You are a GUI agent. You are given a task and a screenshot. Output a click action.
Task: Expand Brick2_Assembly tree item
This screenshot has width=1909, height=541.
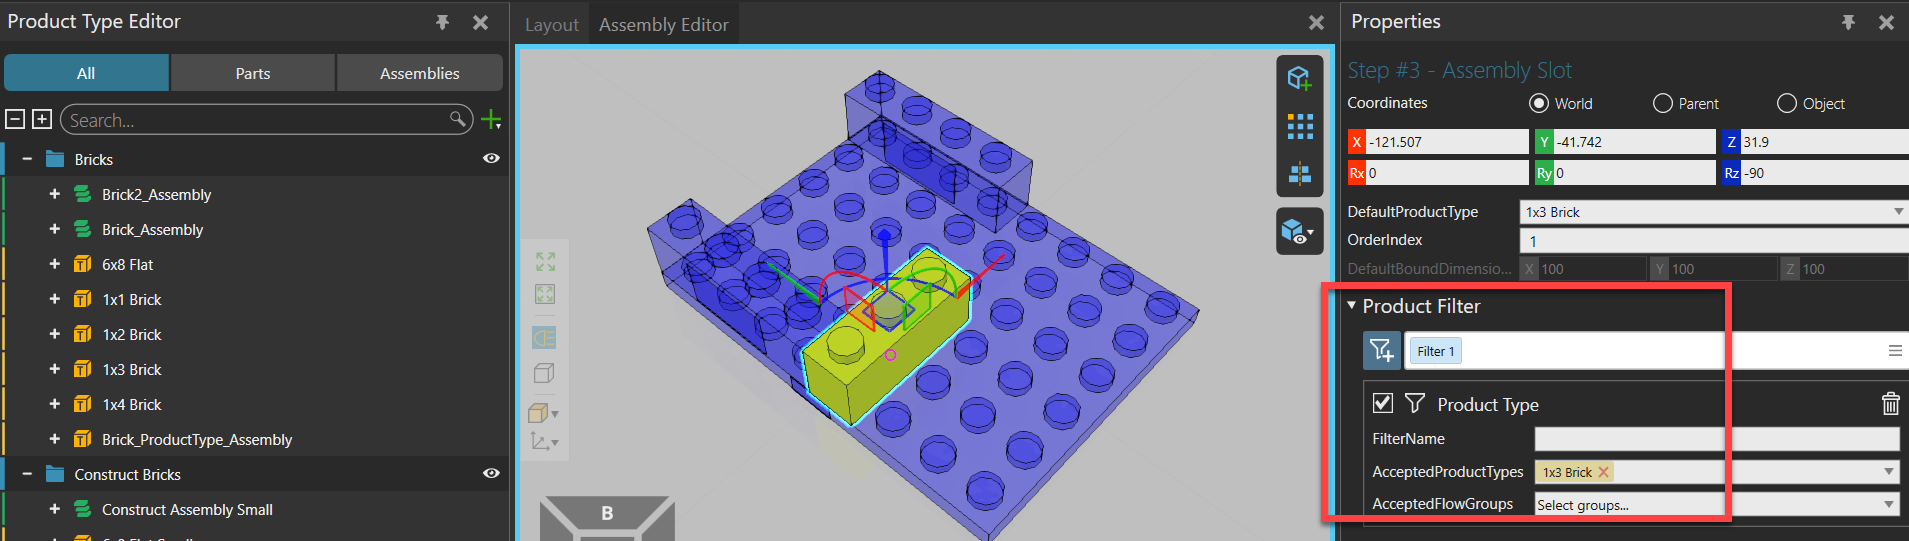[x=55, y=194]
